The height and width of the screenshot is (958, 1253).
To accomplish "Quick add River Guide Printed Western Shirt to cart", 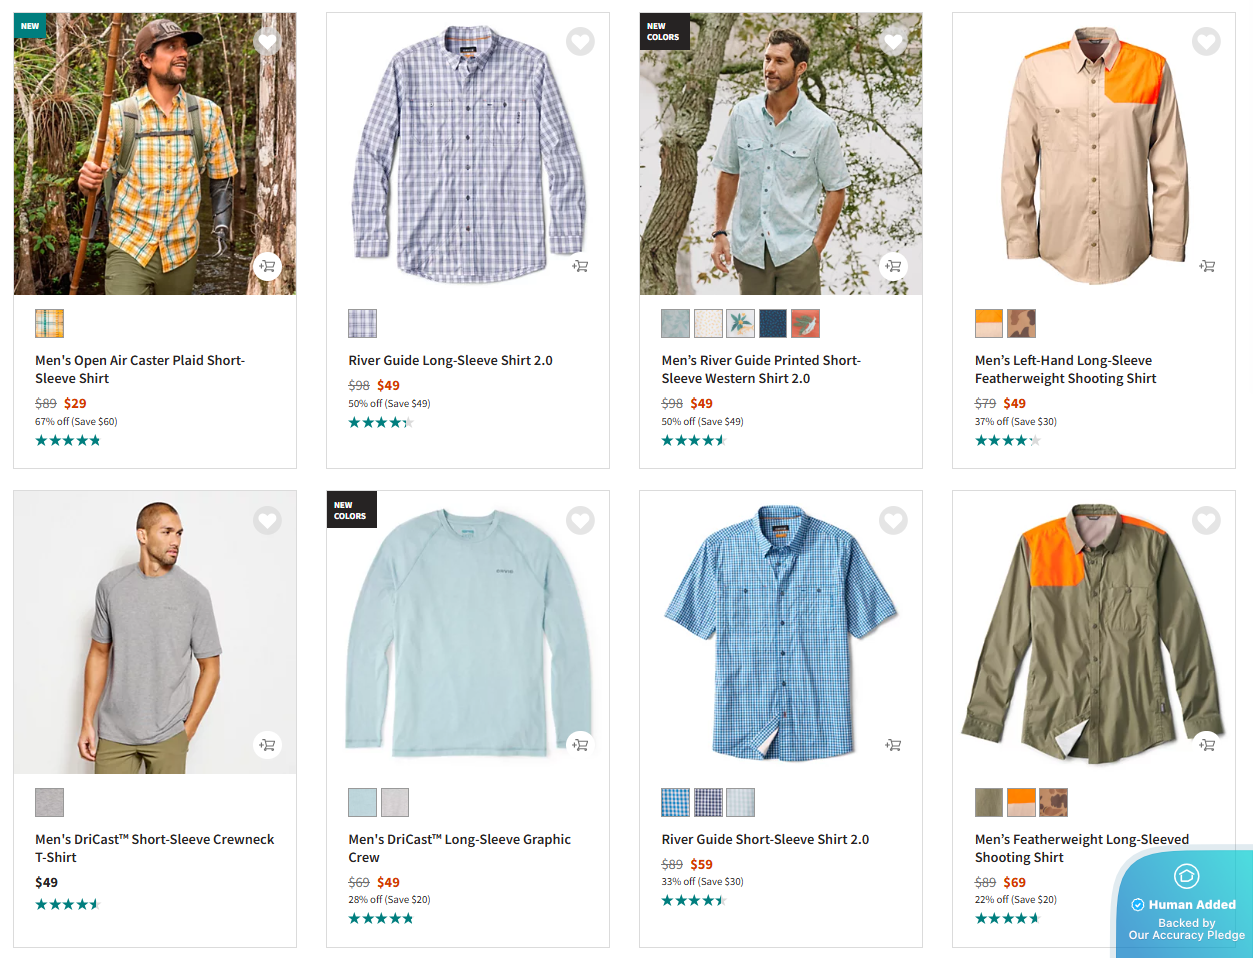I will [893, 266].
